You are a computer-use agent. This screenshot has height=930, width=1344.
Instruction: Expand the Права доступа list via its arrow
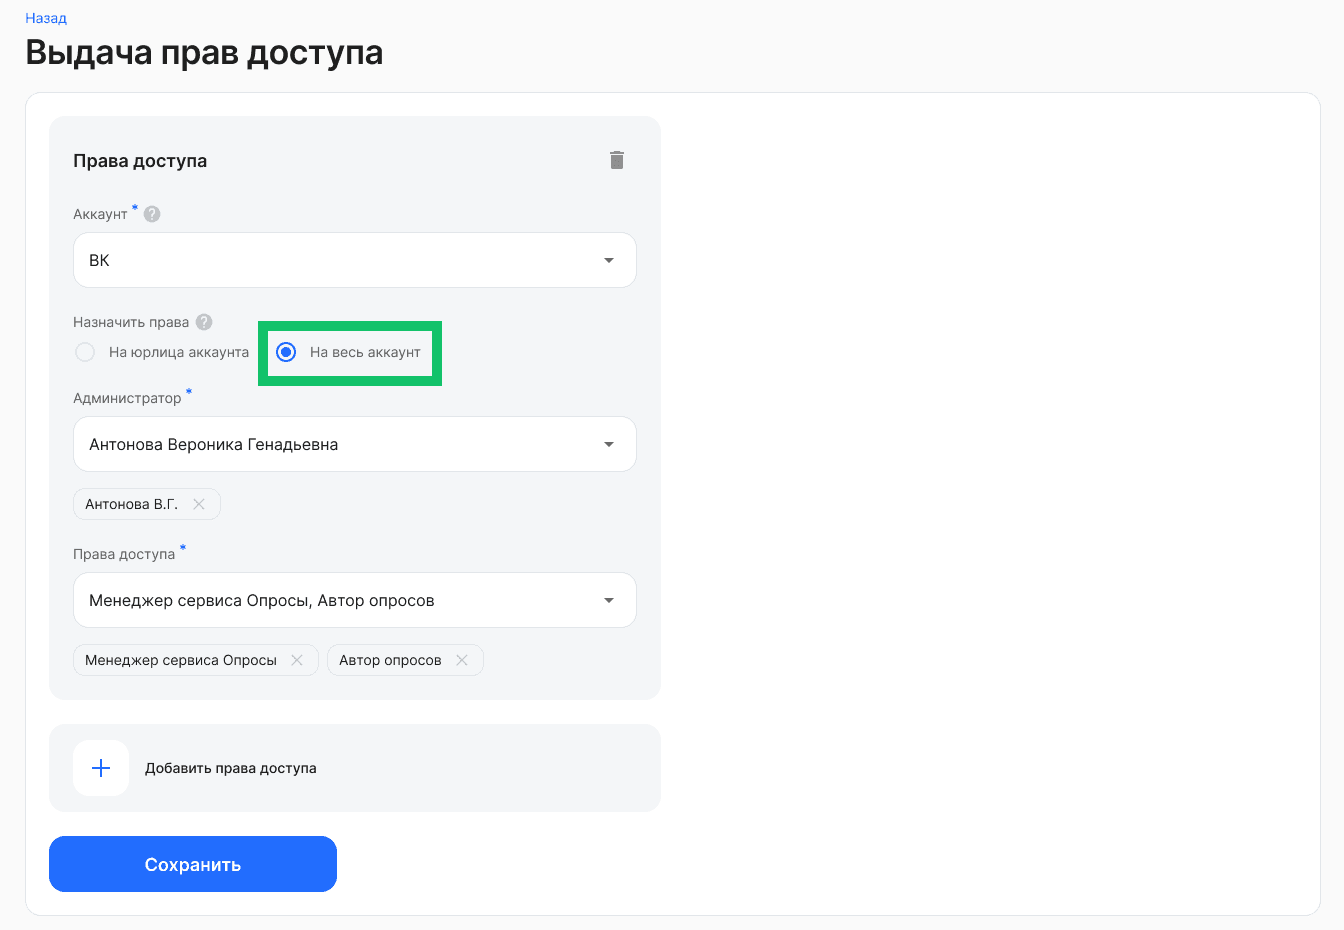pyautogui.click(x=608, y=600)
